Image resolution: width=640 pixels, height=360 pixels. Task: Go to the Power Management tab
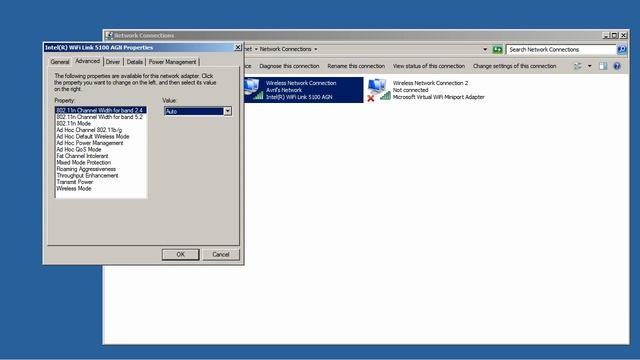coord(172,62)
